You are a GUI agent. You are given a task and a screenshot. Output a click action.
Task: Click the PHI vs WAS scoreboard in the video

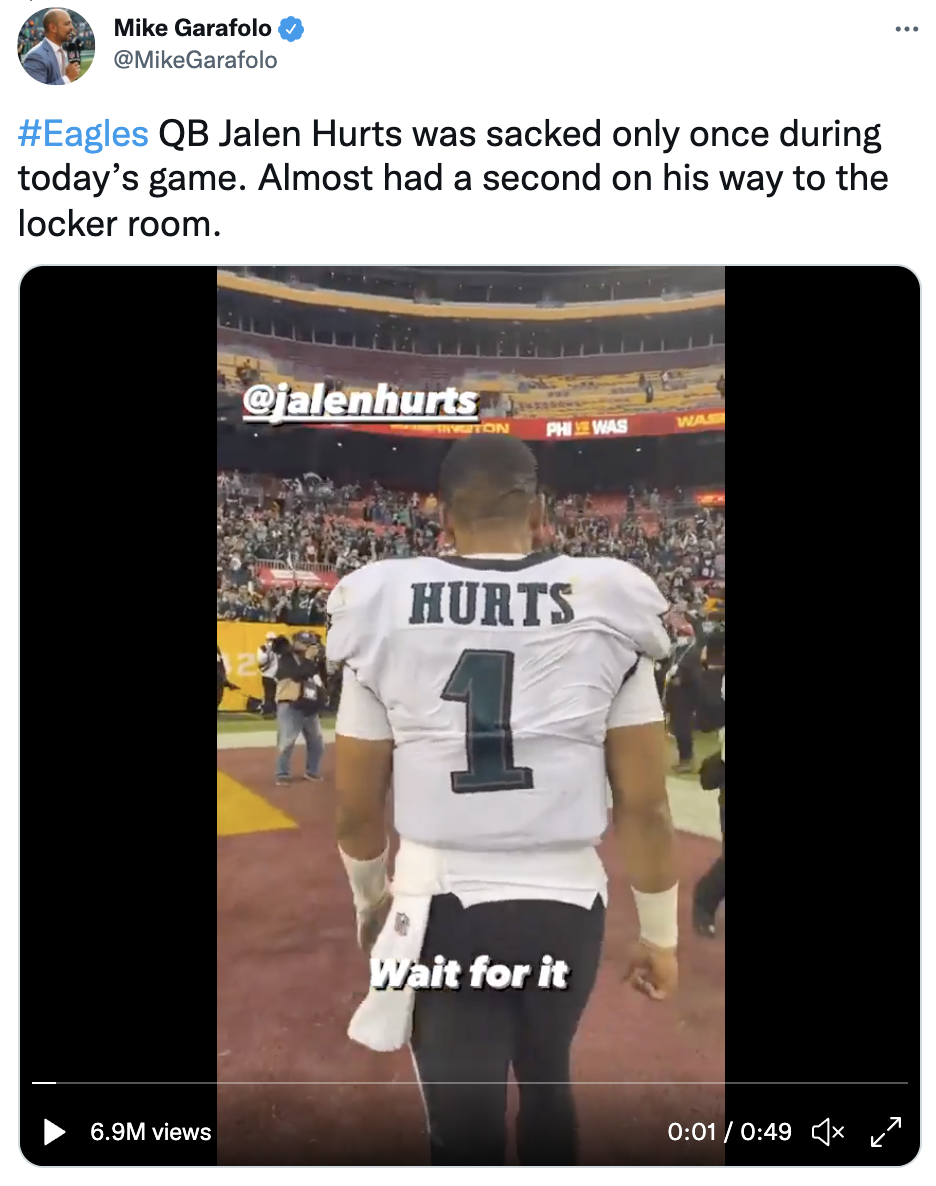586,427
